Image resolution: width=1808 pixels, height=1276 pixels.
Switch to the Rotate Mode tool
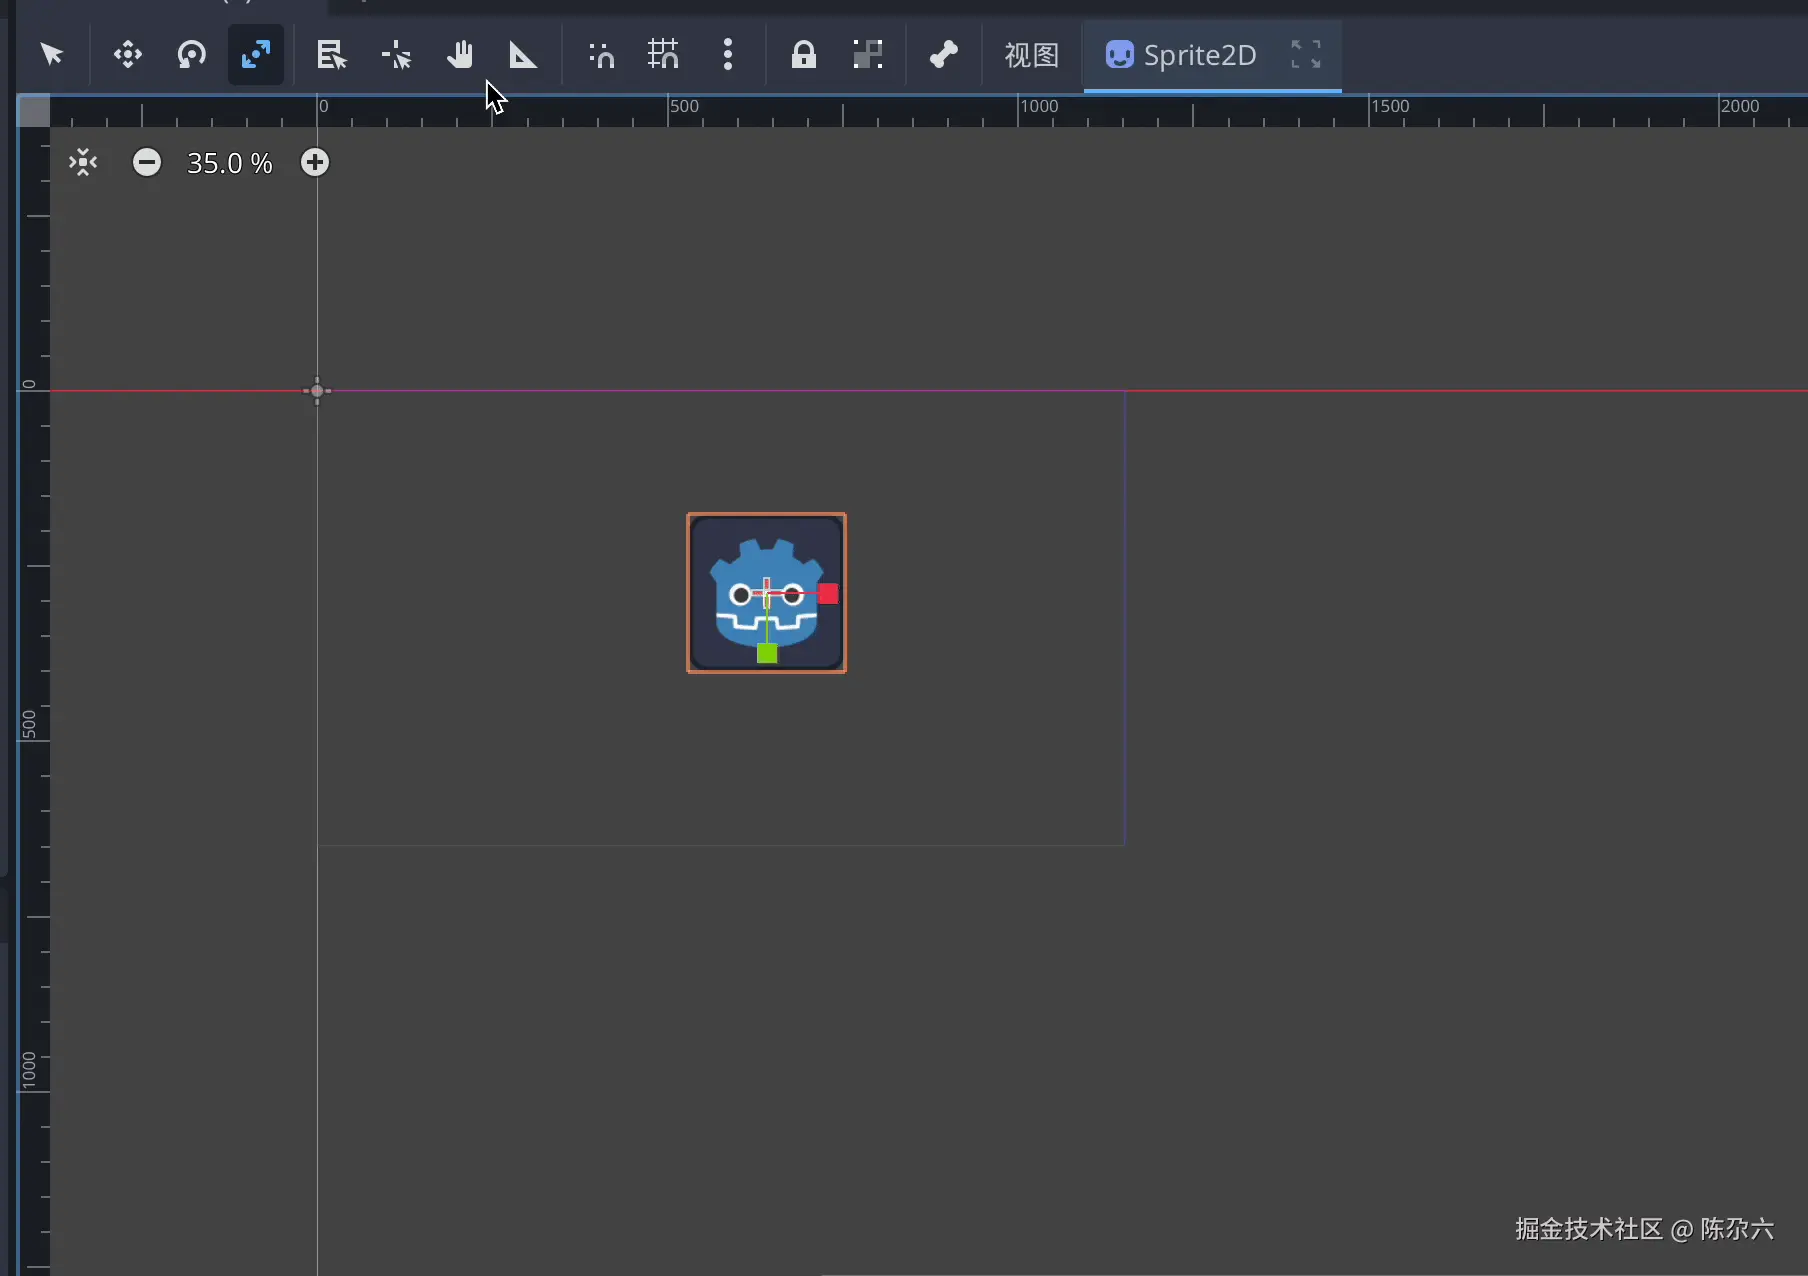(x=191, y=54)
